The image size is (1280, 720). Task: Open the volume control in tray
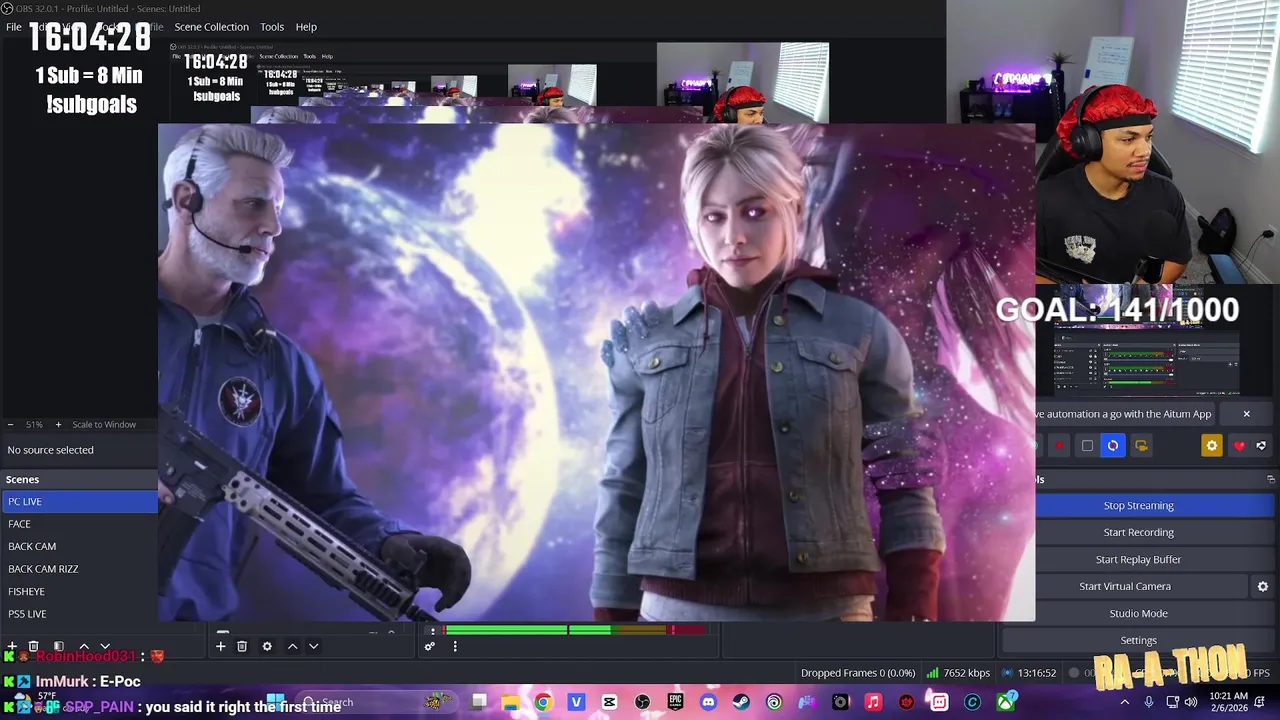pos(1191,702)
